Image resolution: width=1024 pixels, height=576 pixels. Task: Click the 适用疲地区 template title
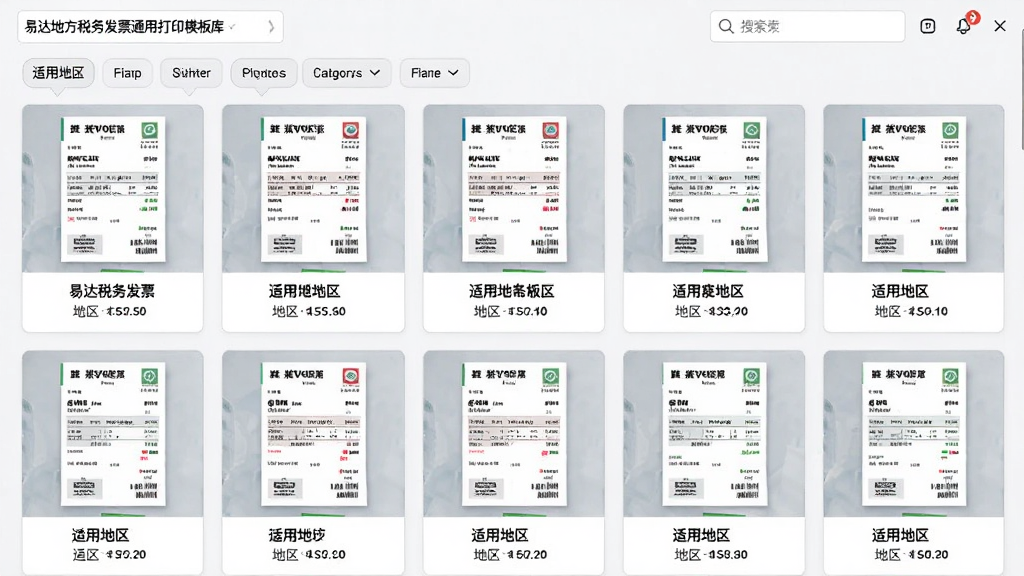click(709, 291)
